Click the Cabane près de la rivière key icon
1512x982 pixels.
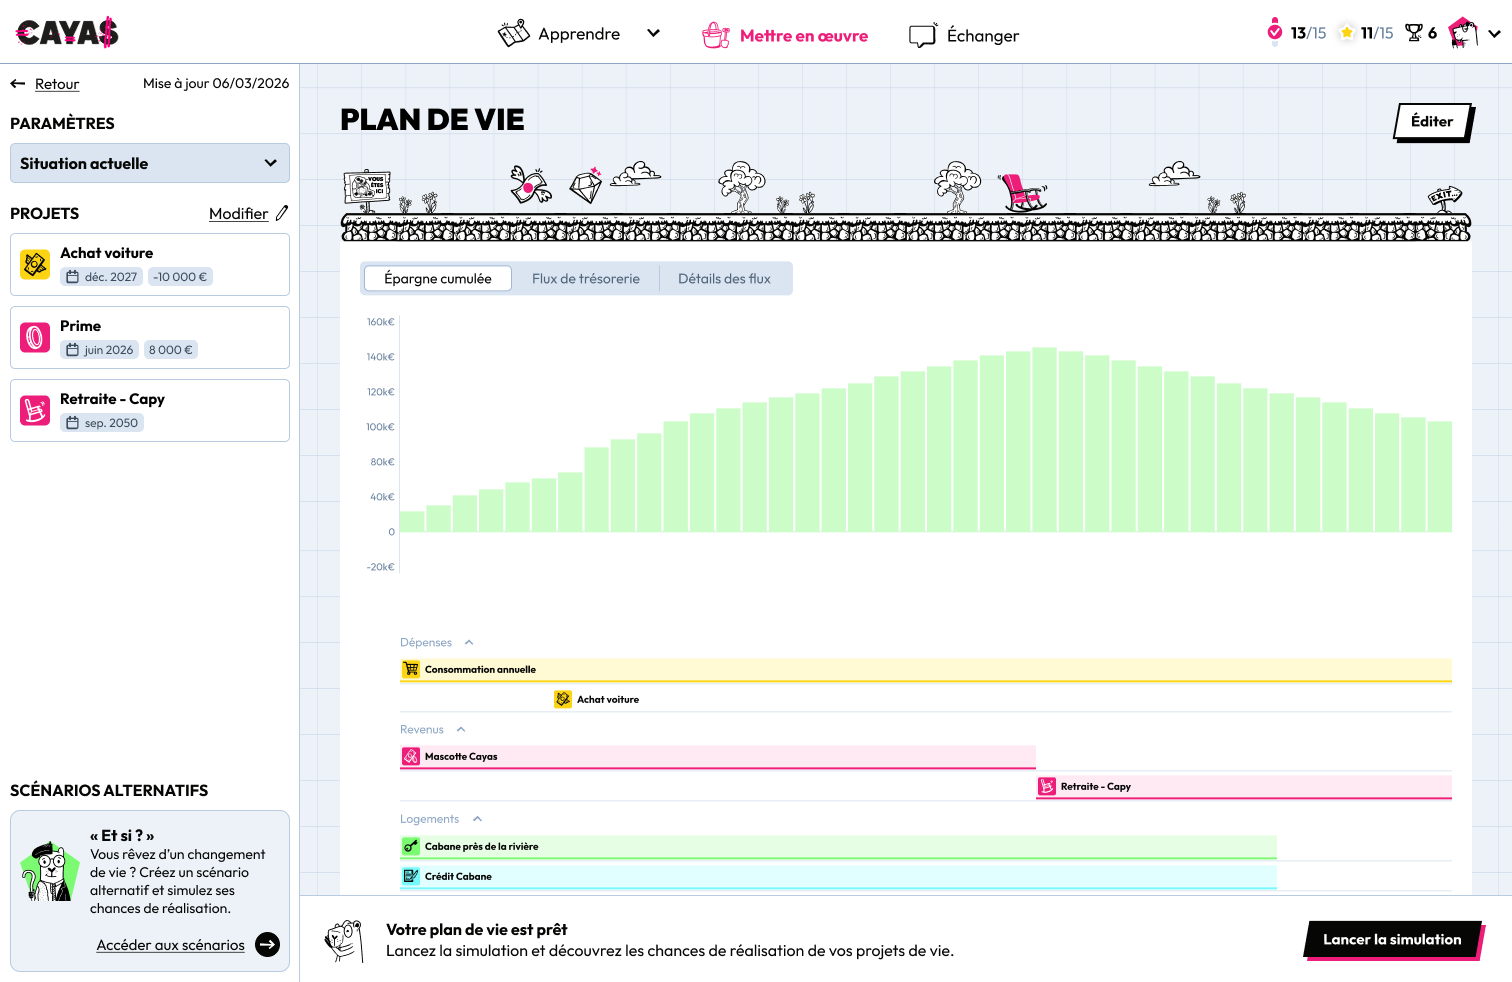click(x=411, y=846)
